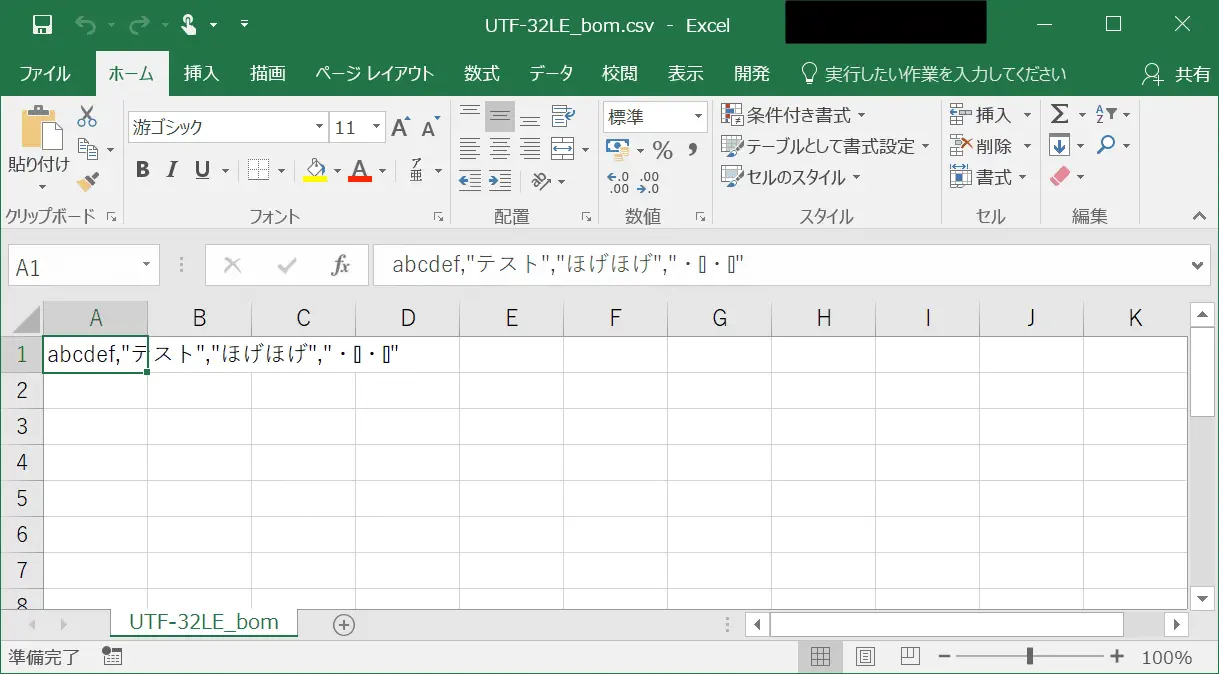This screenshot has height=674, width=1219.
Task: Click the Save icon in title bar
Action: tap(42, 25)
